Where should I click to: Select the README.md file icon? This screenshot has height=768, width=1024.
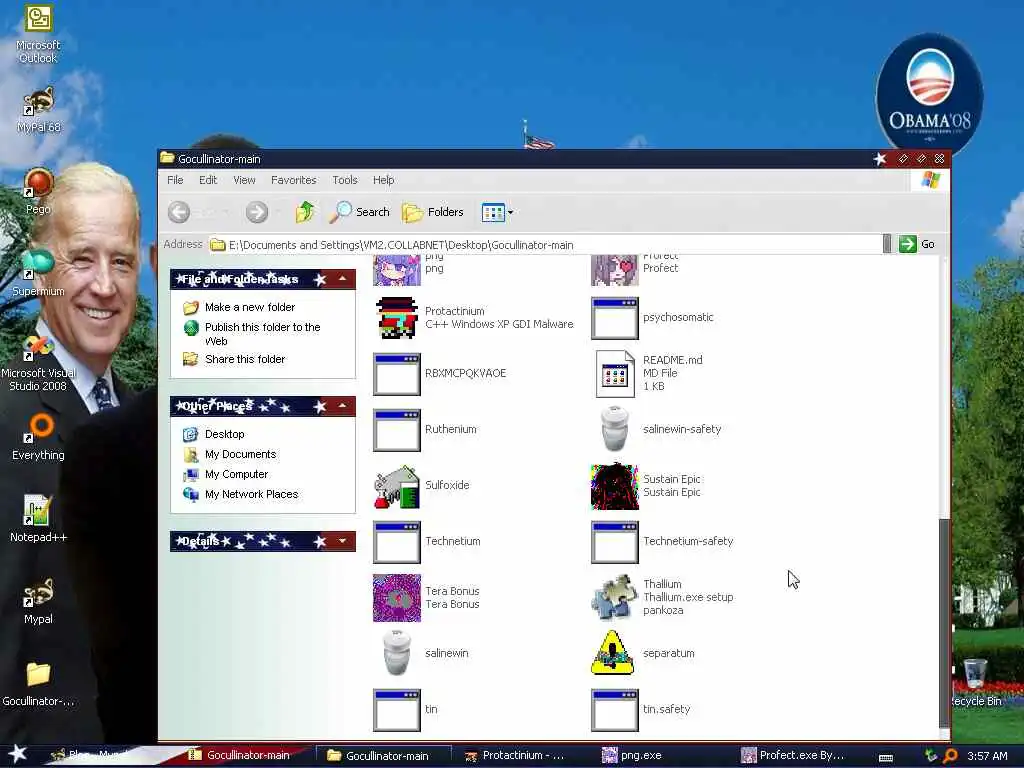[x=615, y=374]
